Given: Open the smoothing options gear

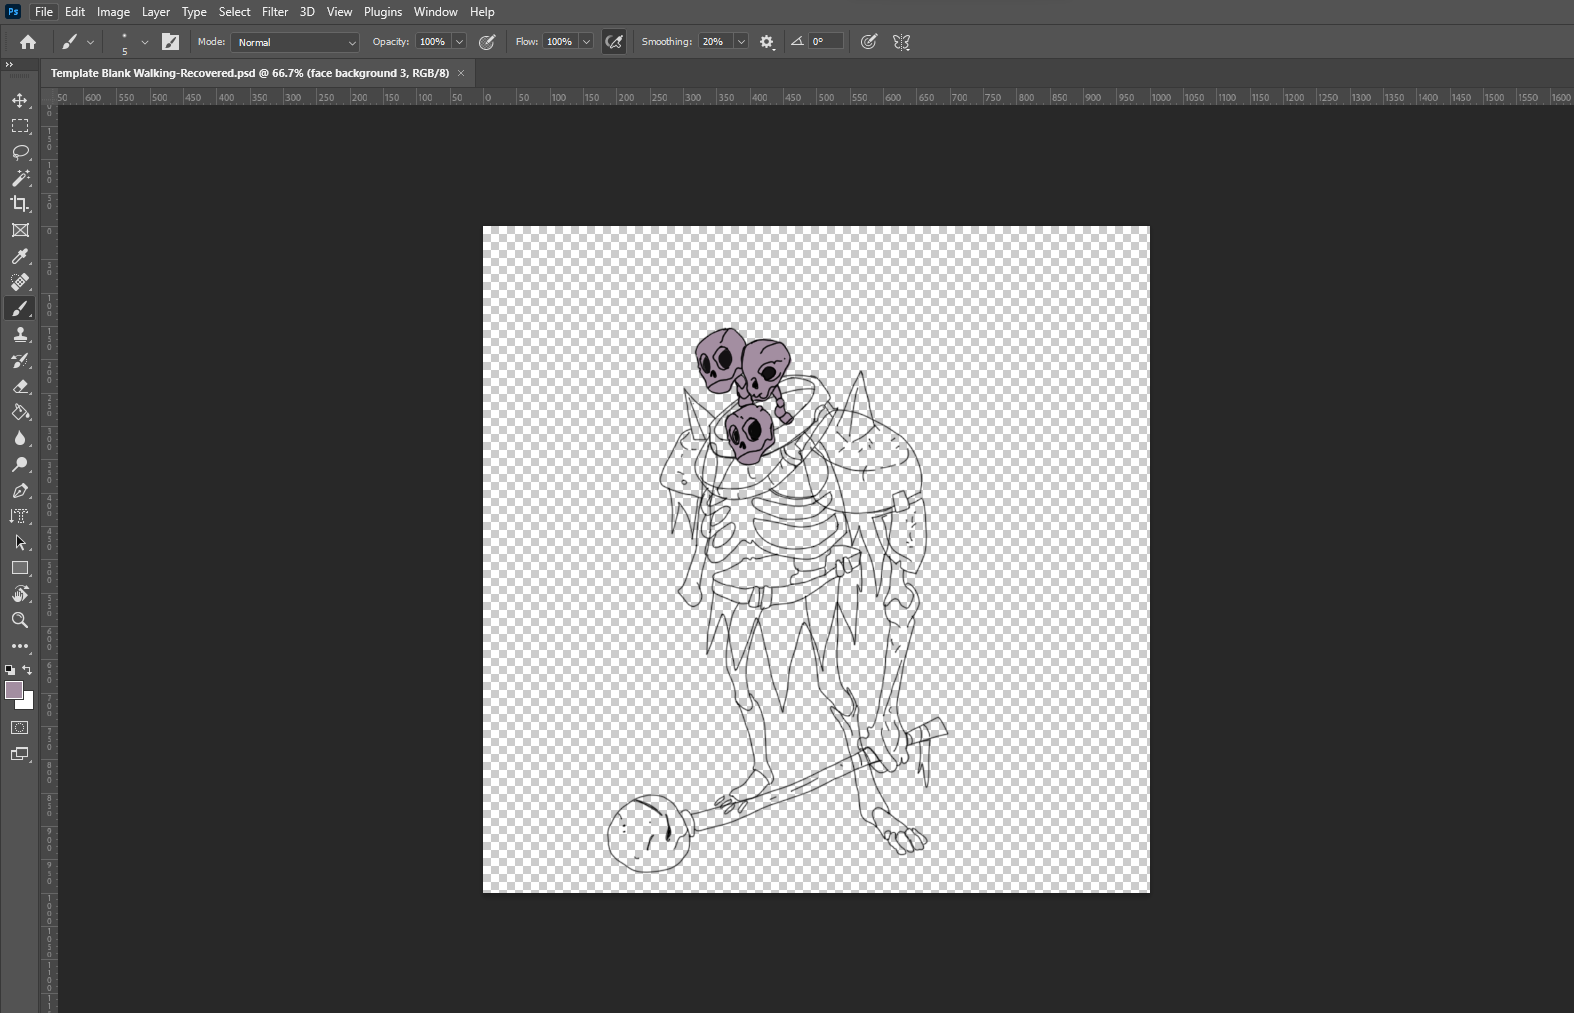Looking at the screenshot, I should pyautogui.click(x=767, y=42).
